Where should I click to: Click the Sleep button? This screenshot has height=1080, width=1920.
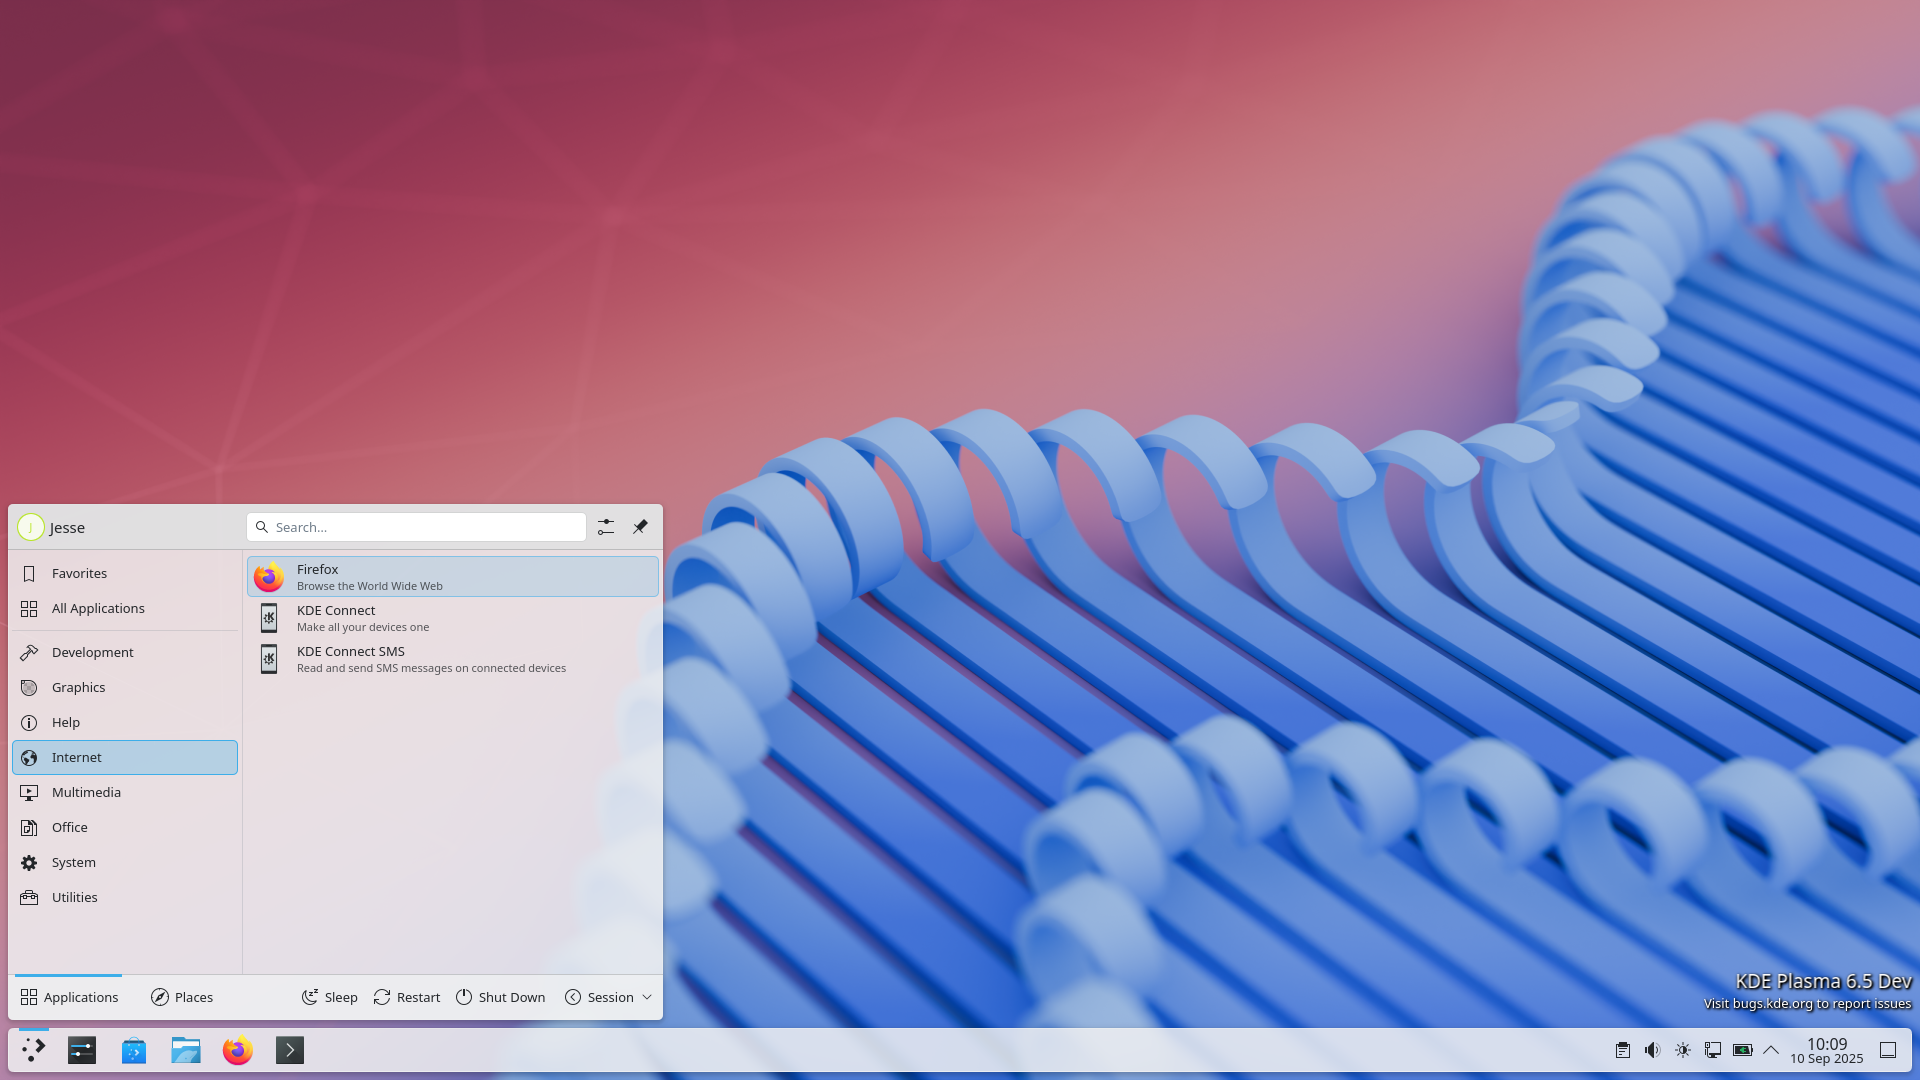[330, 997]
